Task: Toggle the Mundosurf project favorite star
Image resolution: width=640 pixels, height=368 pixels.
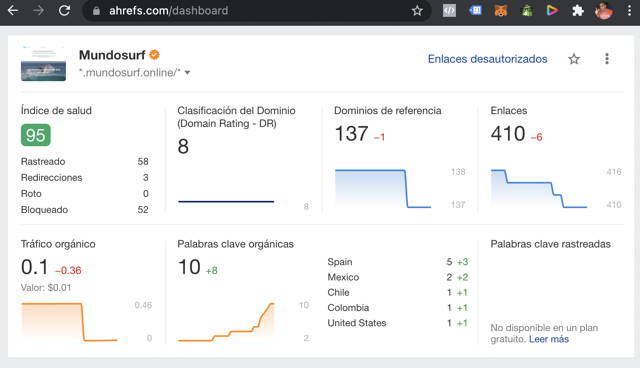Action: (574, 59)
